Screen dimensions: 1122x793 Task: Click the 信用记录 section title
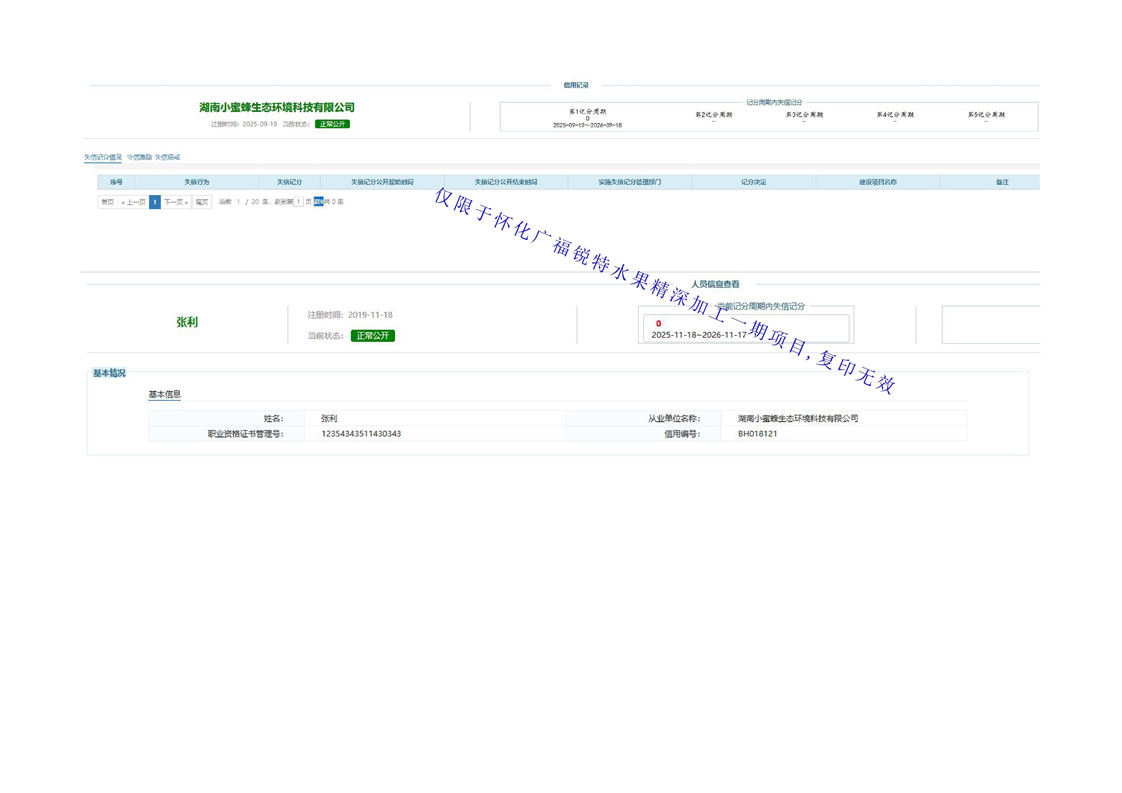pos(576,85)
